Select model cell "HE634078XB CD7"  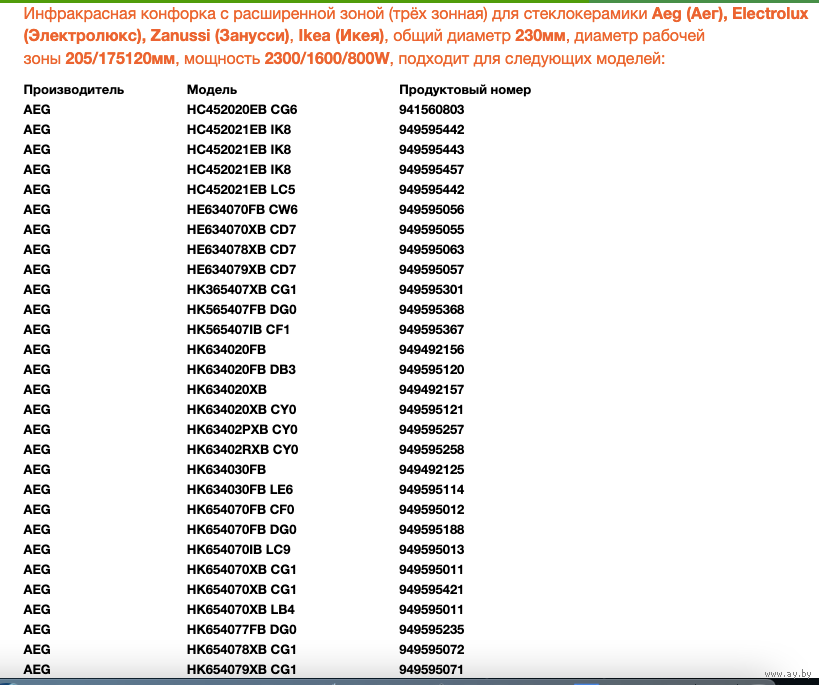point(241,250)
